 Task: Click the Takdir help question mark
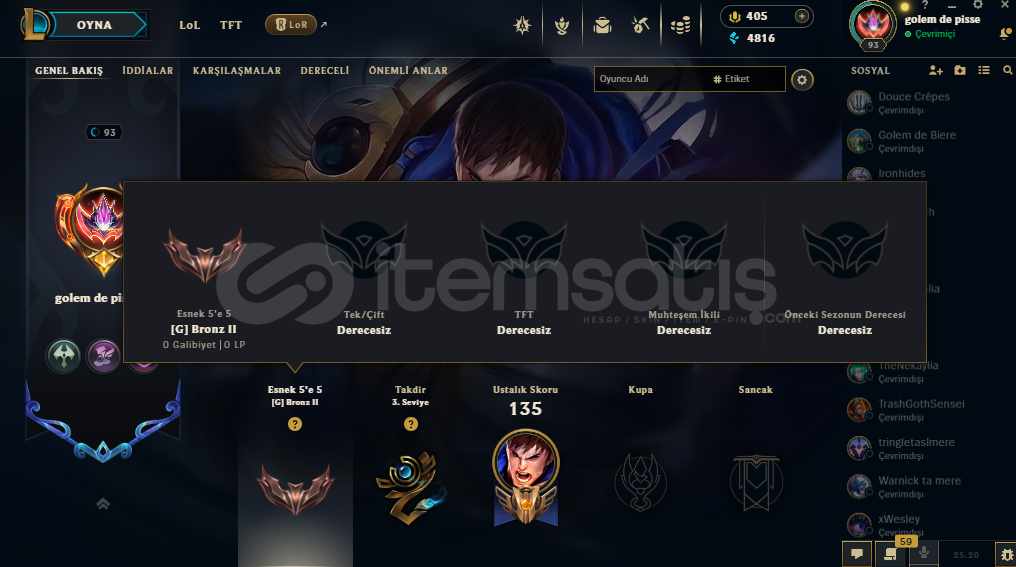pyautogui.click(x=411, y=424)
